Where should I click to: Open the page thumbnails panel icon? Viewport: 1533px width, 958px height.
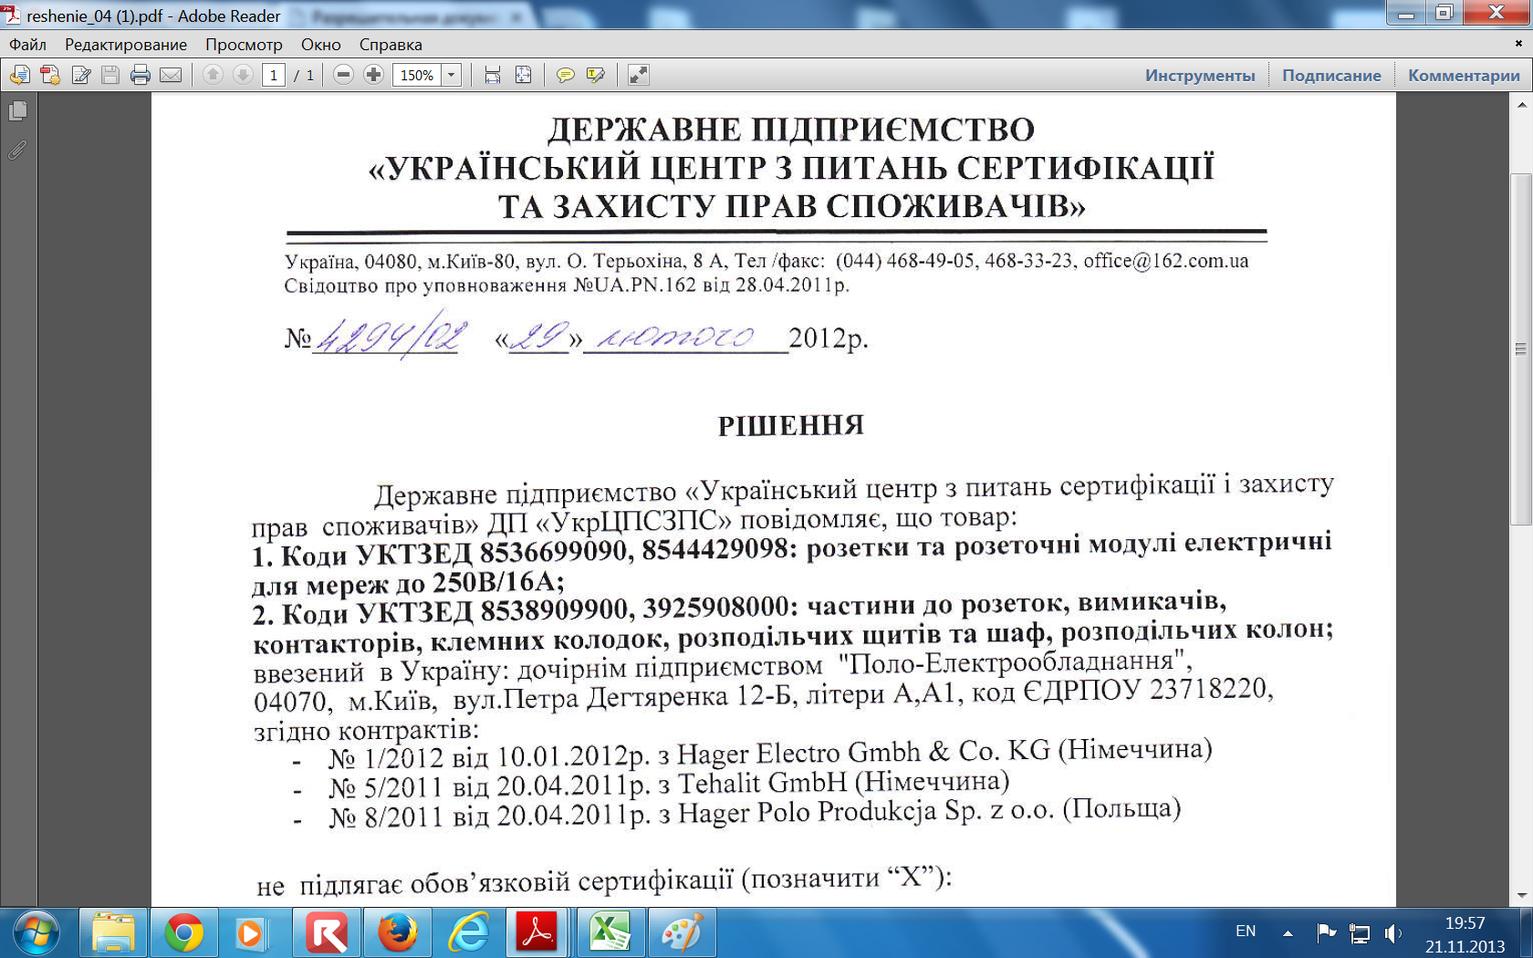tap(17, 111)
